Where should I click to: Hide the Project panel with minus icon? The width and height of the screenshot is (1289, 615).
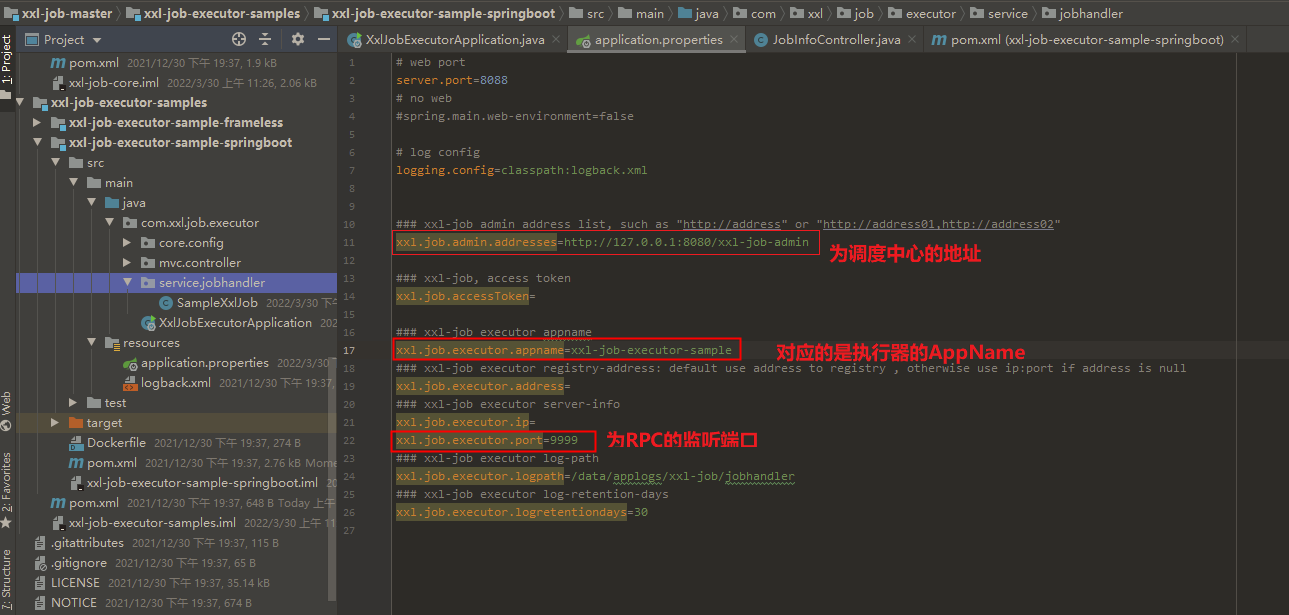click(x=325, y=39)
